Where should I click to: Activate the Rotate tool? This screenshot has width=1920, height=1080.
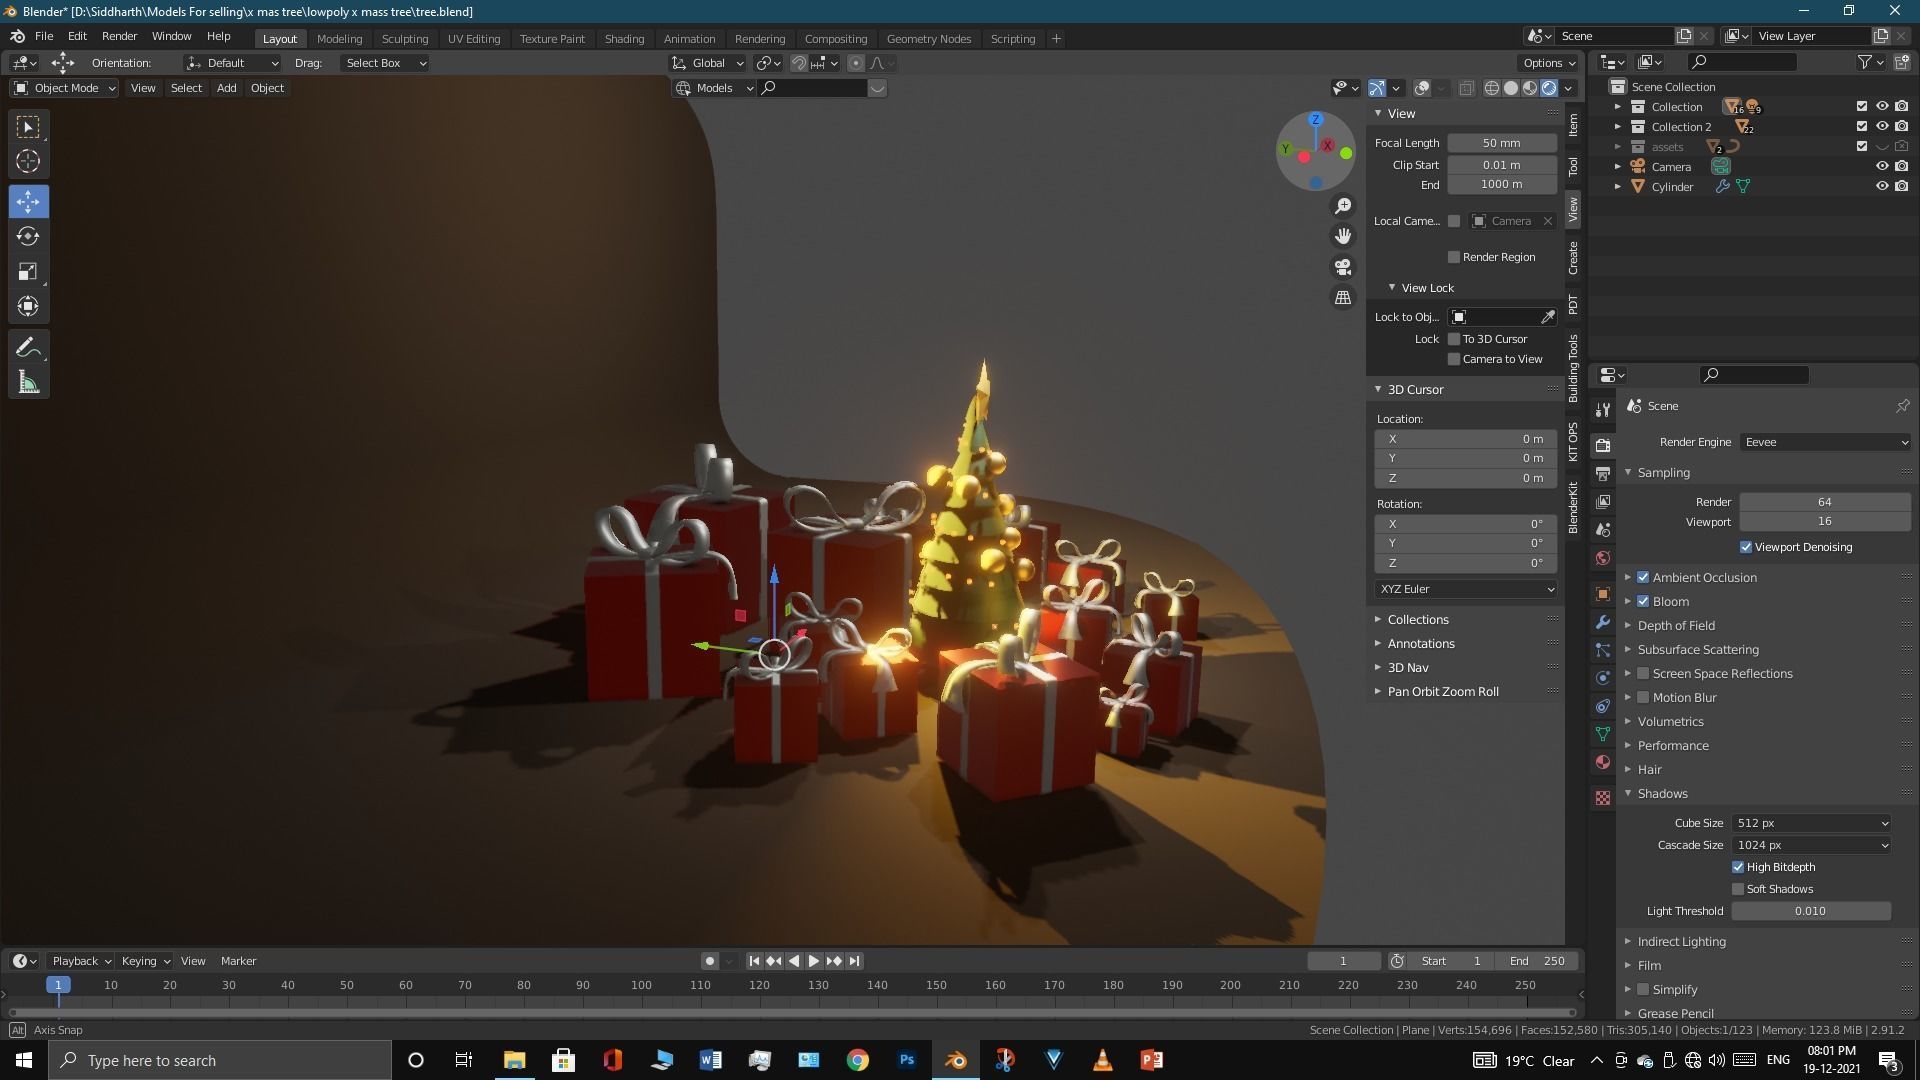(28, 236)
